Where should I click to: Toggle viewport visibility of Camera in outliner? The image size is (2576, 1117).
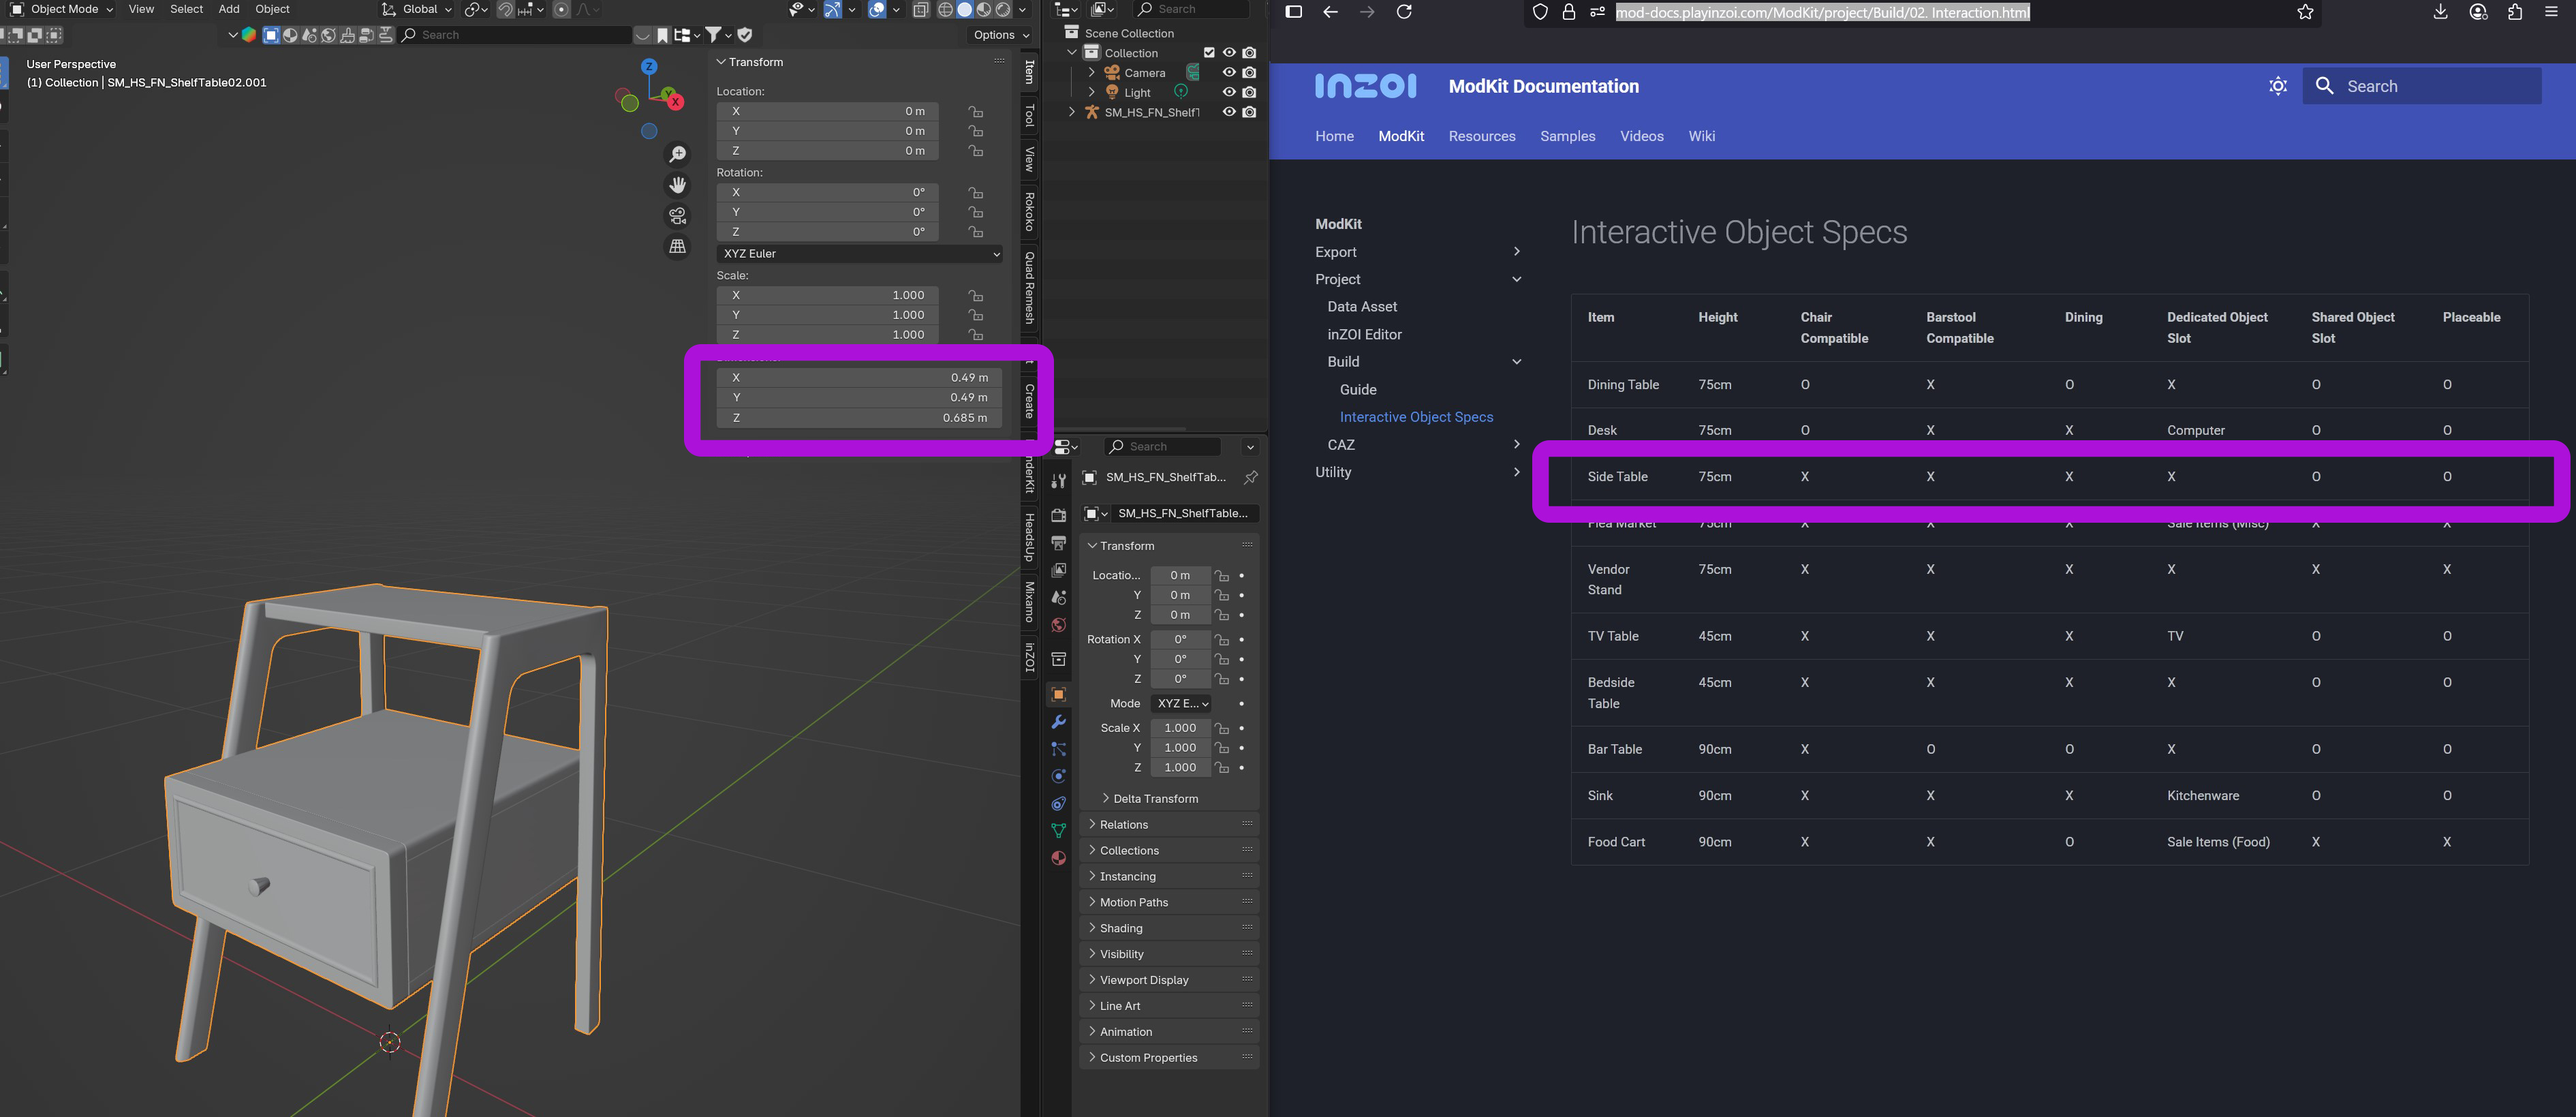coord(1229,72)
